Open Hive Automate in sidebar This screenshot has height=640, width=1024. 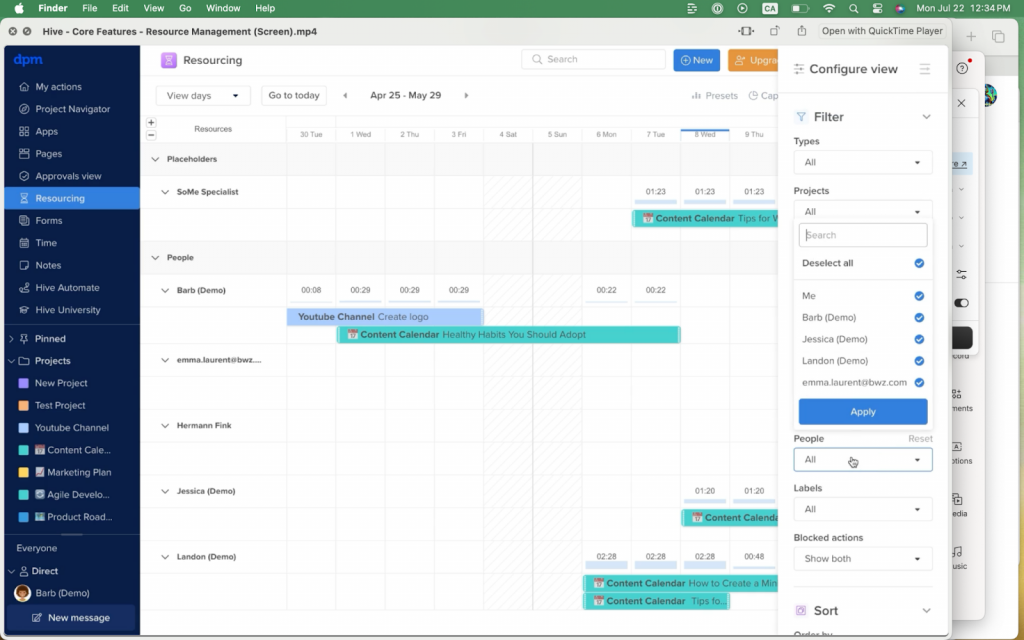tap(67, 288)
